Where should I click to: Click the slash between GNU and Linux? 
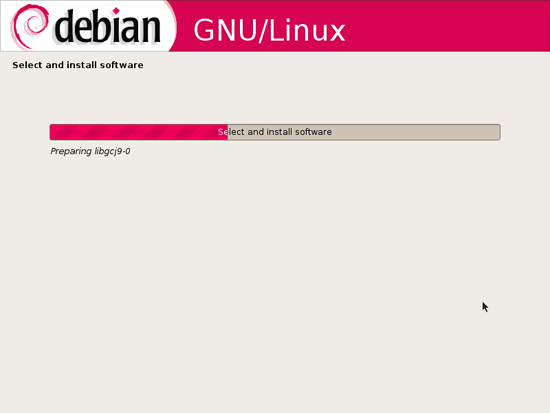(x=263, y=30)
